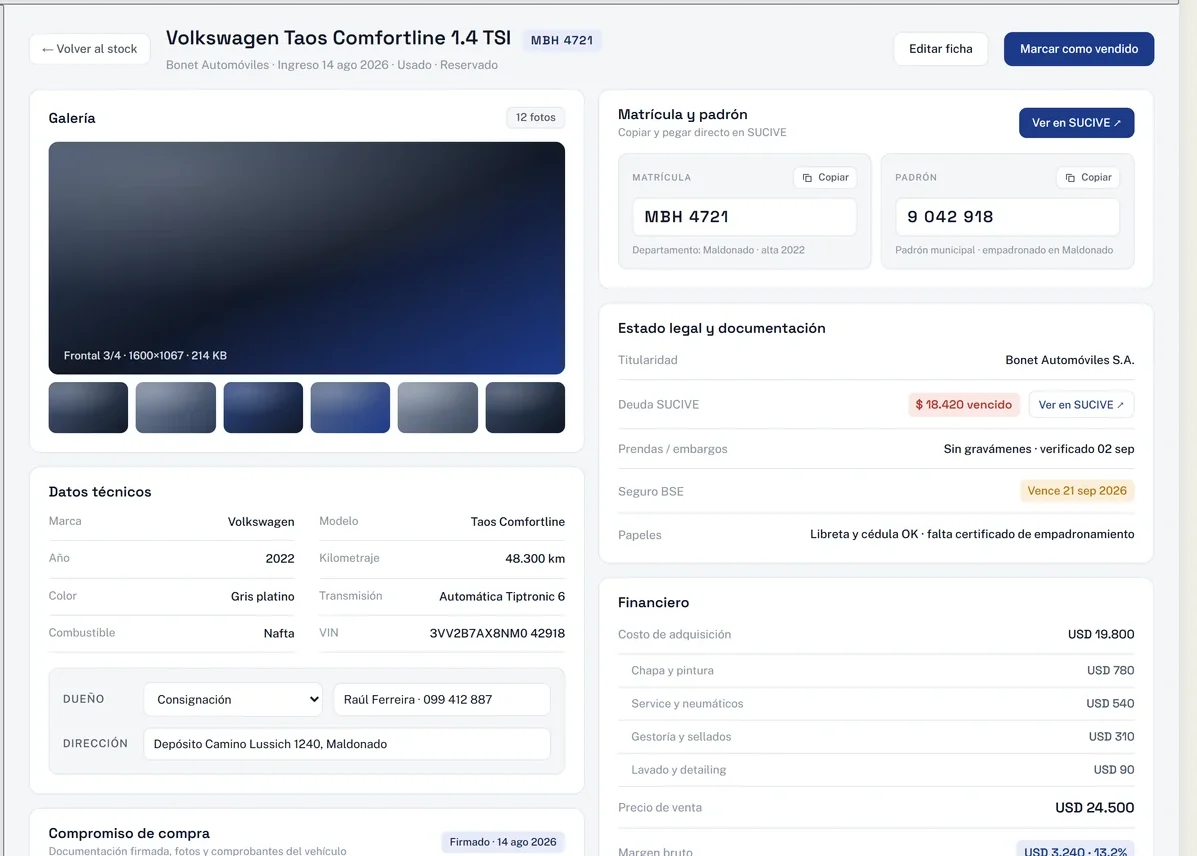
Task: Click the Padrón municipal empadronado en Maldonado note
Action: click(x=1004, y=250)
